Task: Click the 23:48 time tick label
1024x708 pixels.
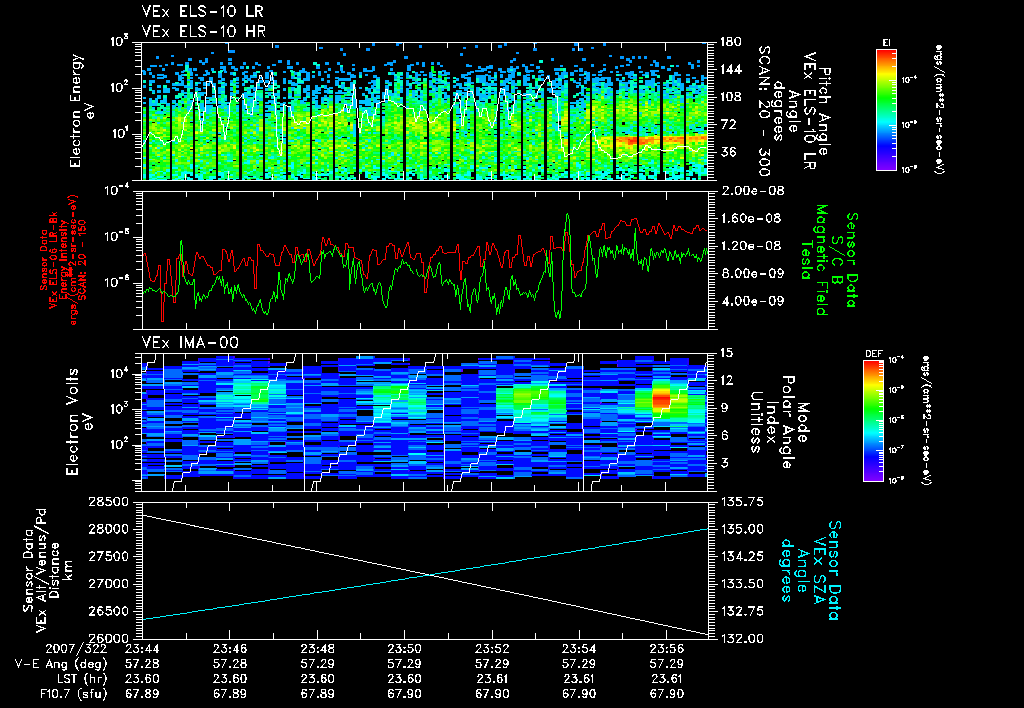Action: (x=317, y=649)
